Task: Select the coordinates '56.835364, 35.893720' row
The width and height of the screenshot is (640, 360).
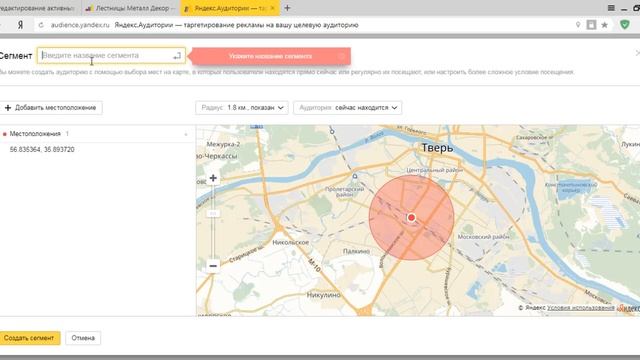Action: [42, 150]
